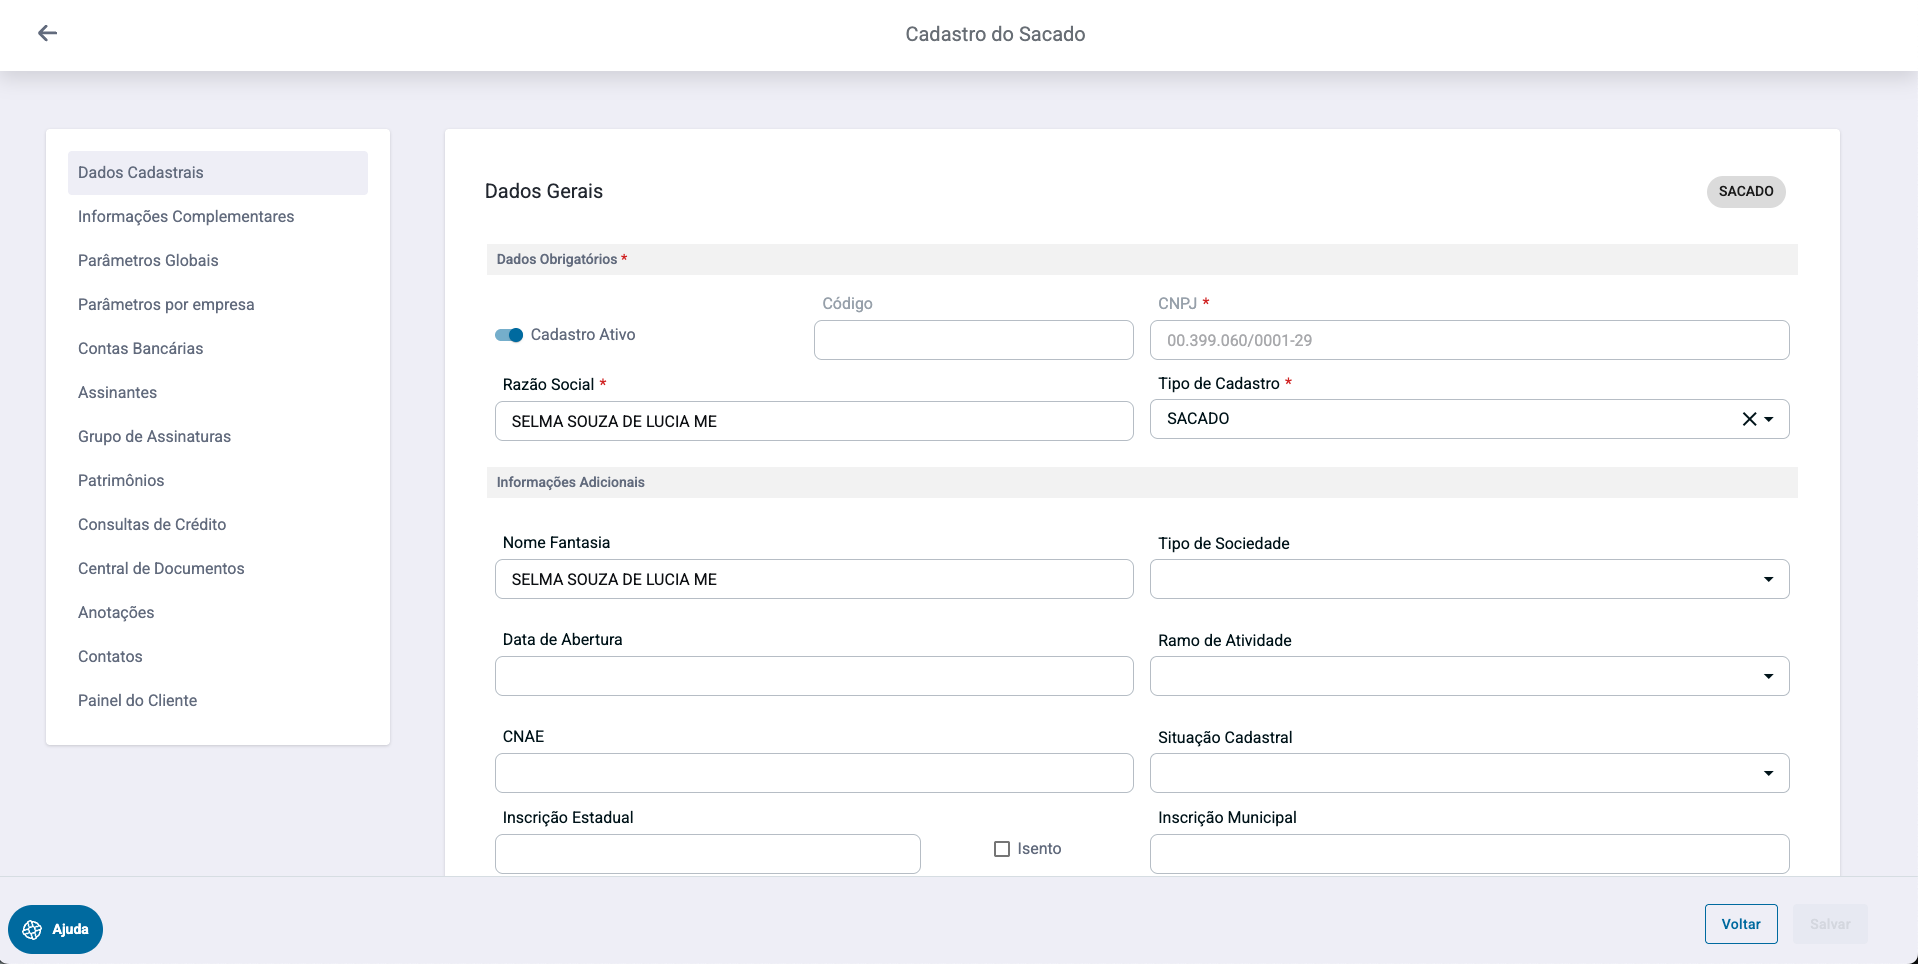This screenshot has height=964, width=1918.
Task: Select Contas Bancárias in sidebar
Action: [141, 349]
